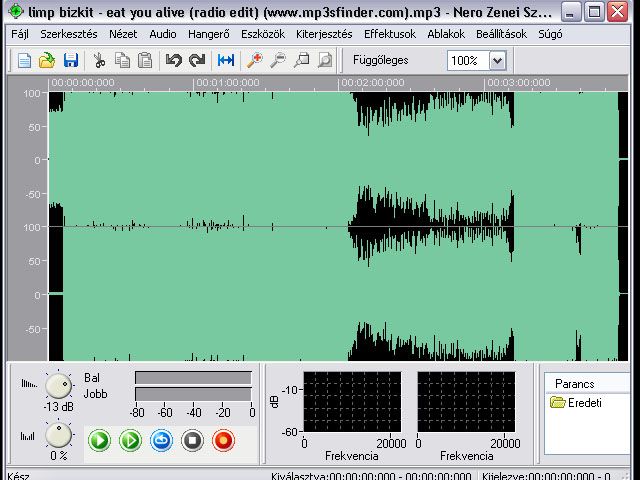Select the whole track with the blue arrows icon
Viewport: 640px width, 480px height.
tap(226, 60)
